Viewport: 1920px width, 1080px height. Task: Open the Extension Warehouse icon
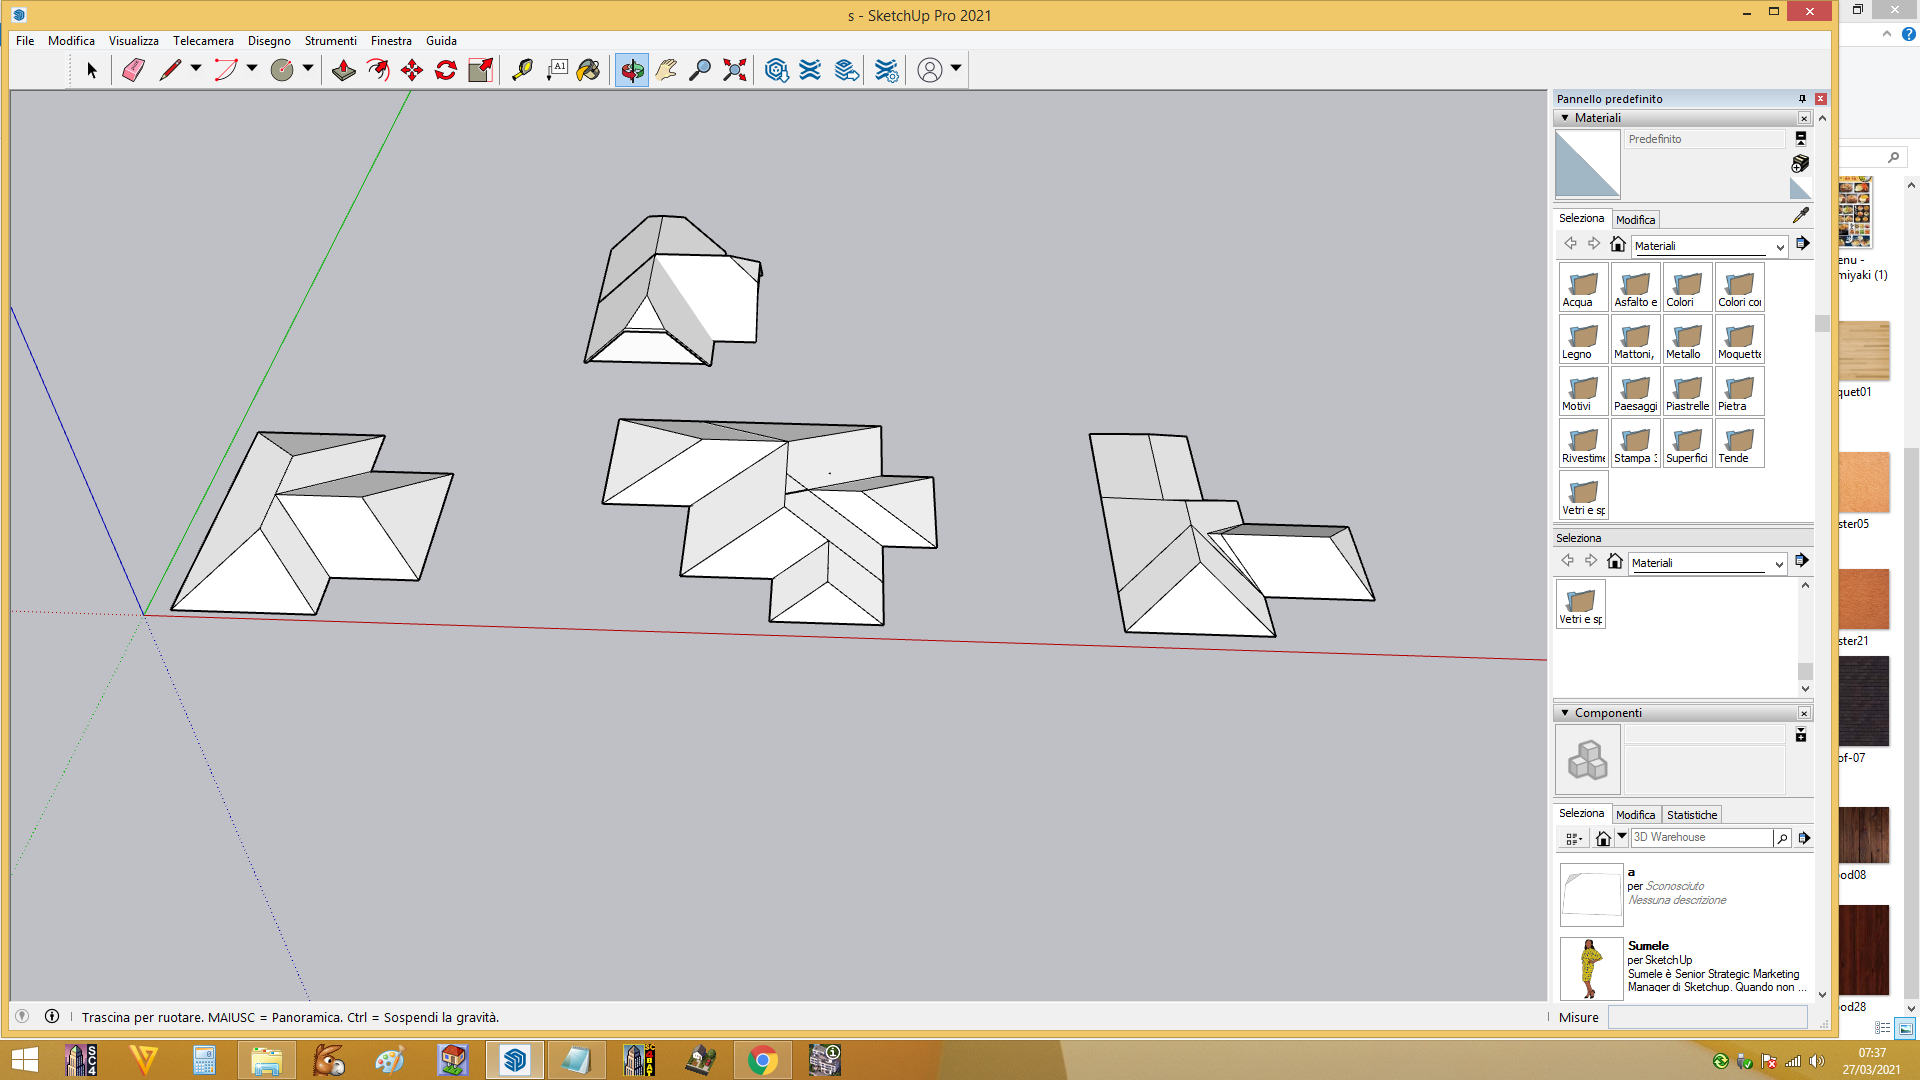tap(811, 70)
